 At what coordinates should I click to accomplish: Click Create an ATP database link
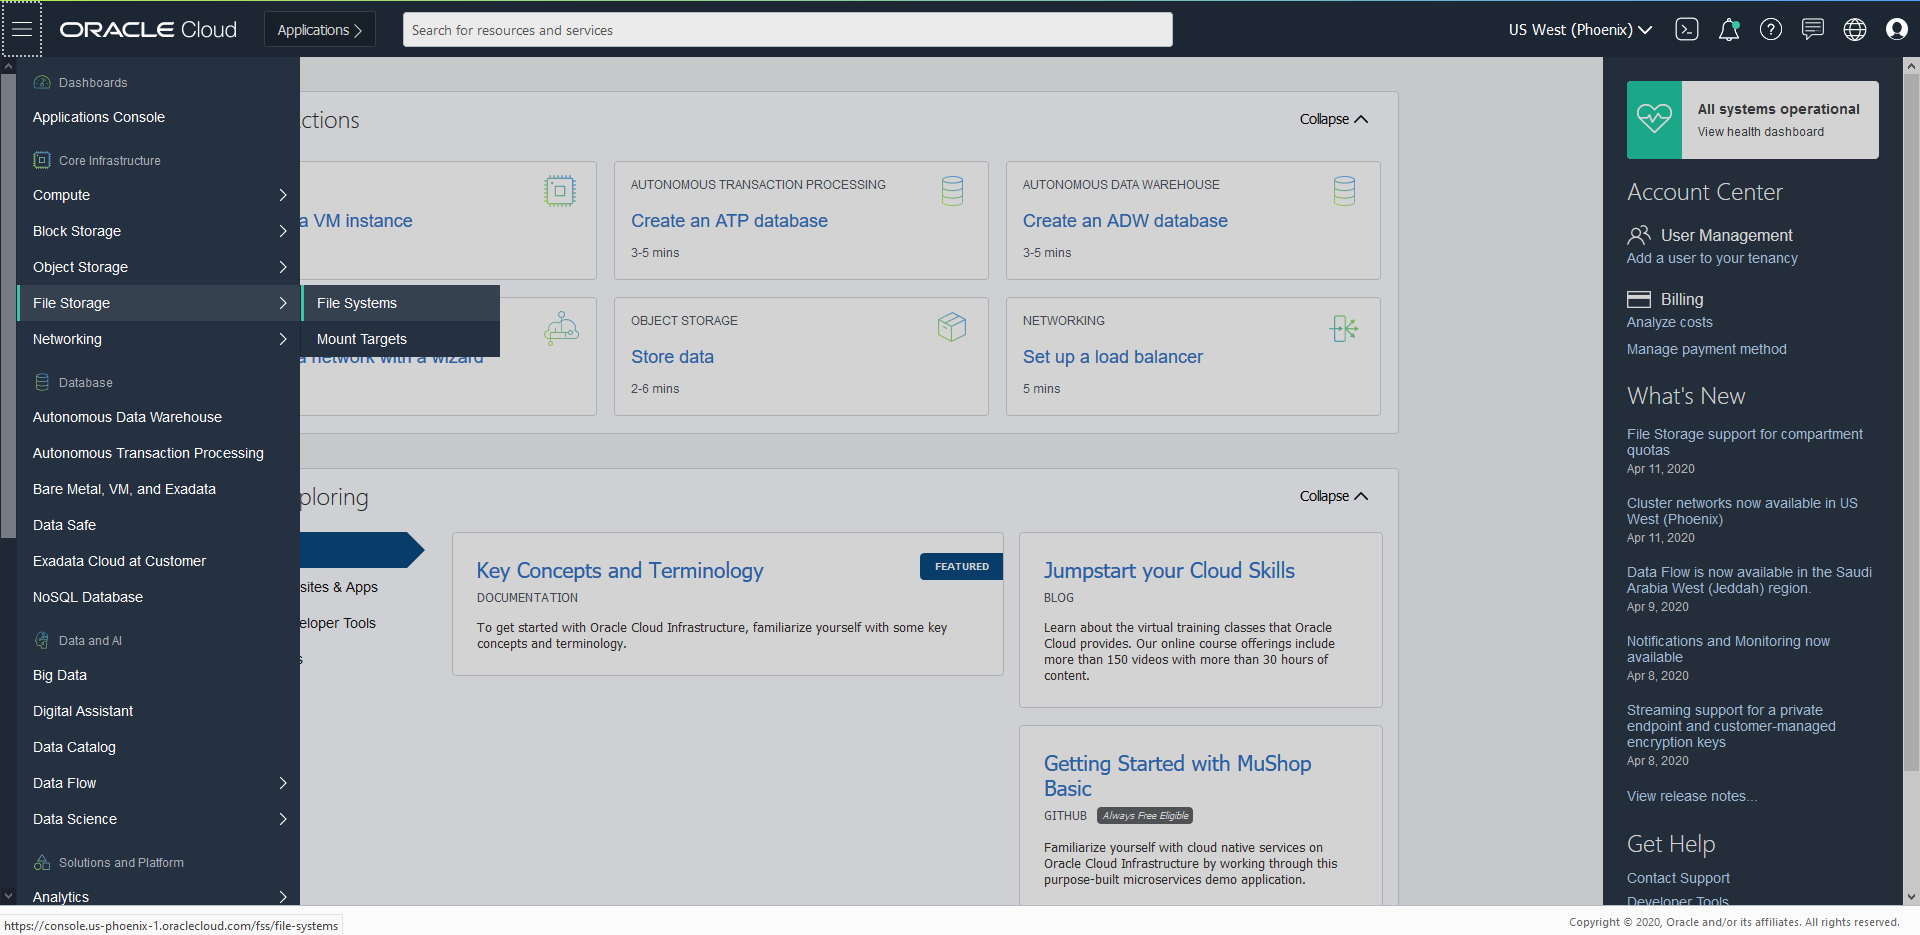(729, 221)
